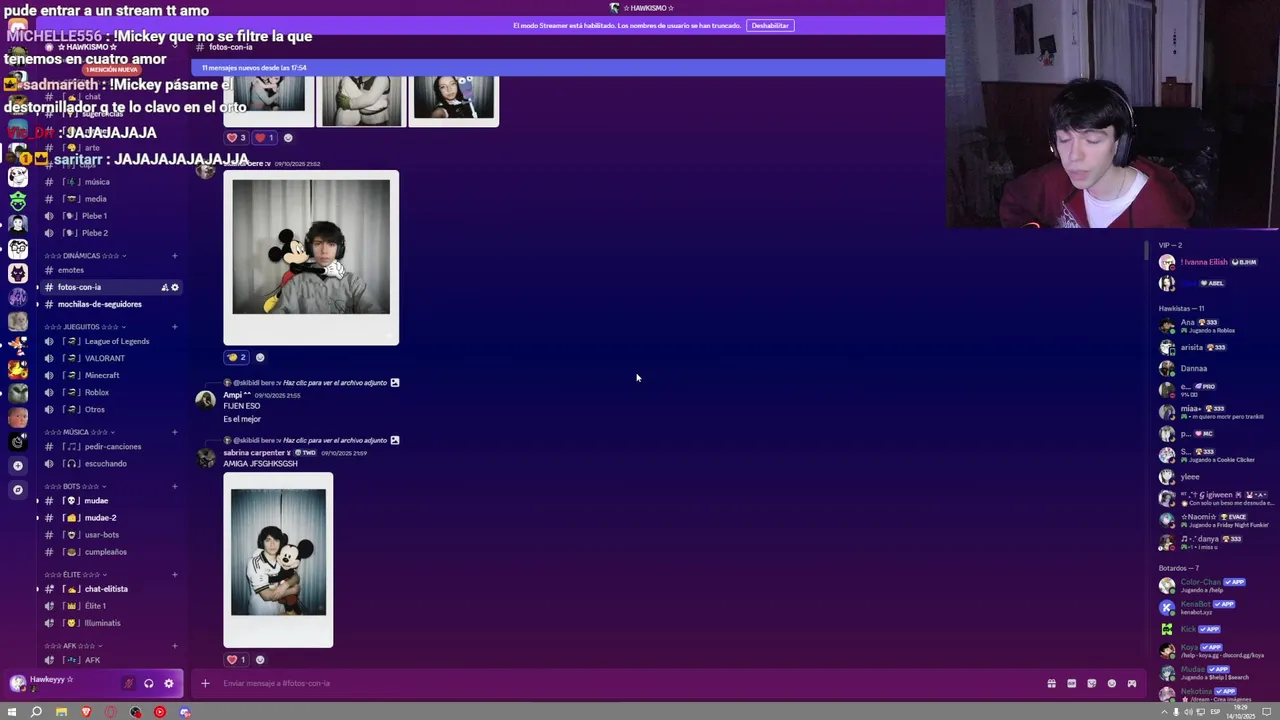Image resolution: width=1280 pixels, height=720 pixels.
Task: Open the apps and activities controller icon
Action: pos(1131,683)
